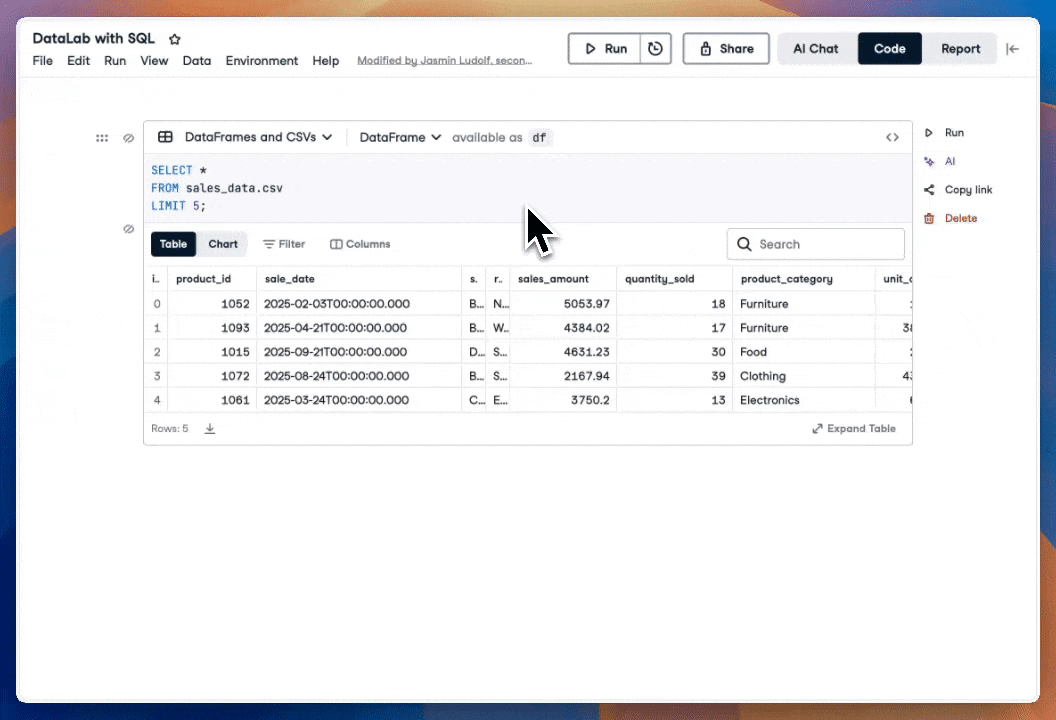Click the SQL query editor area
The image size is (1056, 720).
(x=528, y=188)
